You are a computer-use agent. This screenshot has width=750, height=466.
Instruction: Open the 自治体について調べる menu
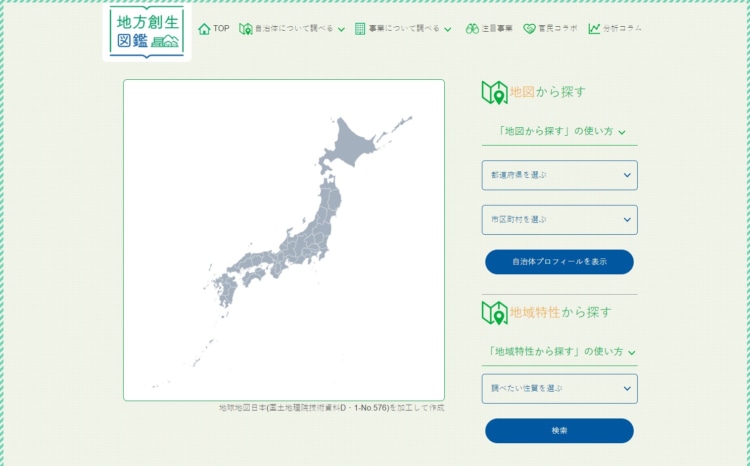pos(292,29)
